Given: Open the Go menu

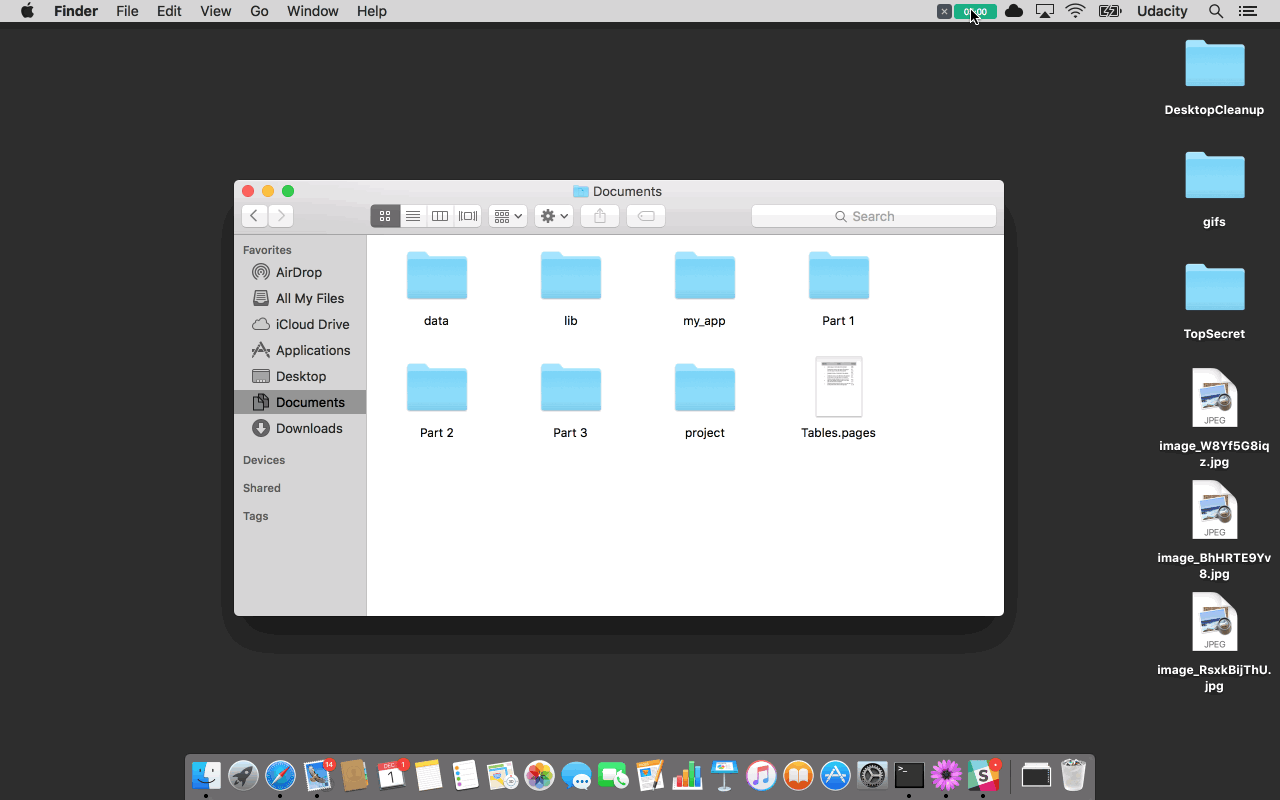Looking at the screenshot, I should coord(259,11).
